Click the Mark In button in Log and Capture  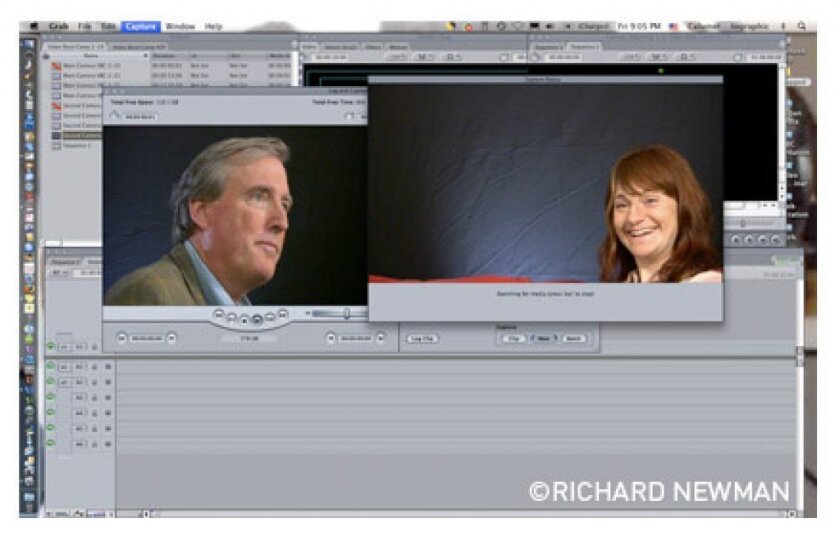point(121,338)
